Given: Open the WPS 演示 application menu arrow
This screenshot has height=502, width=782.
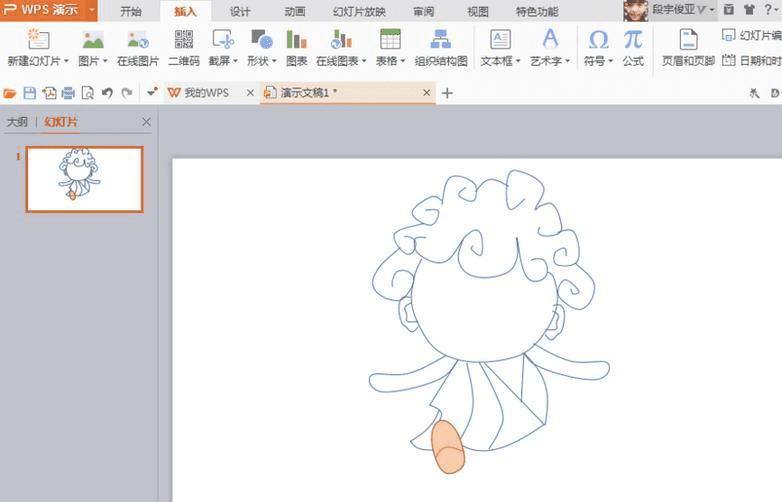Looking at the screenshot, I should pyautogui.click(x=92, y=10).
